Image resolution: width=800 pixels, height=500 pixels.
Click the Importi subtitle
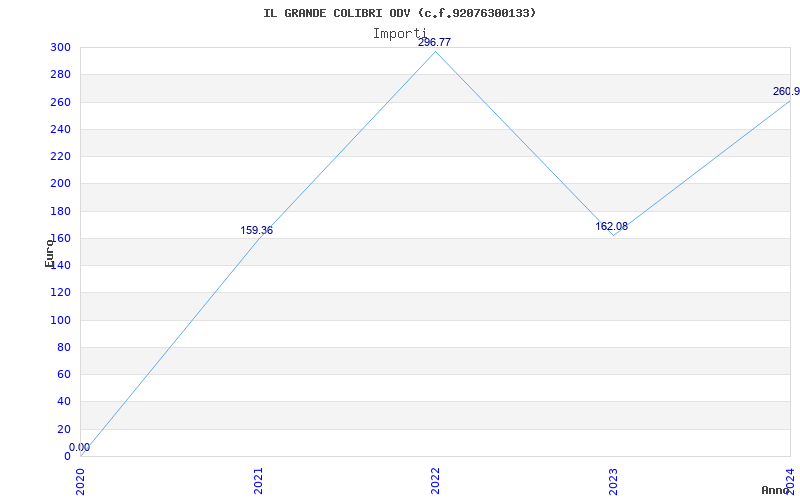pos(399,34)
